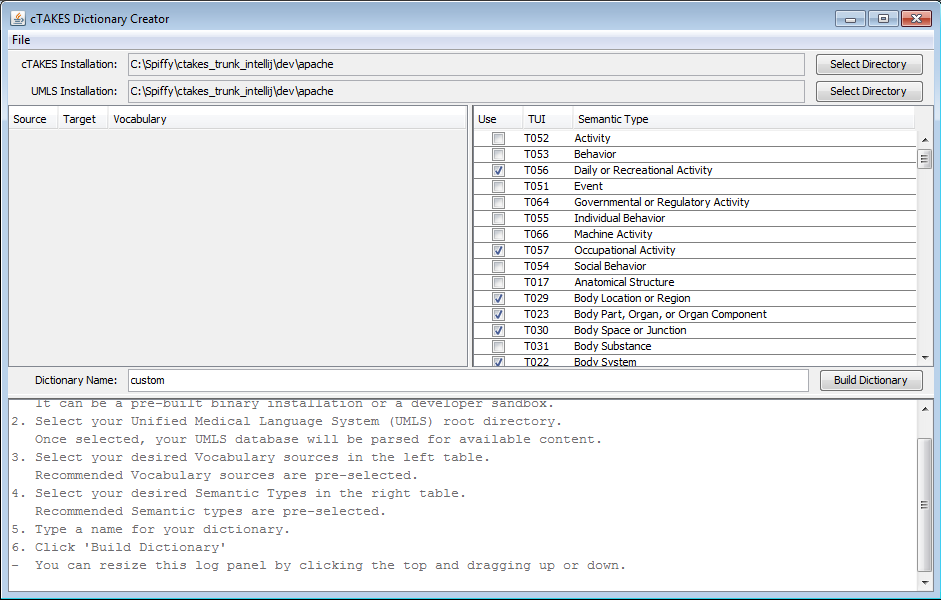Select the 'Daily or Recreational Activity' text
Screen dimensions: 941x600
coord(643,170)
